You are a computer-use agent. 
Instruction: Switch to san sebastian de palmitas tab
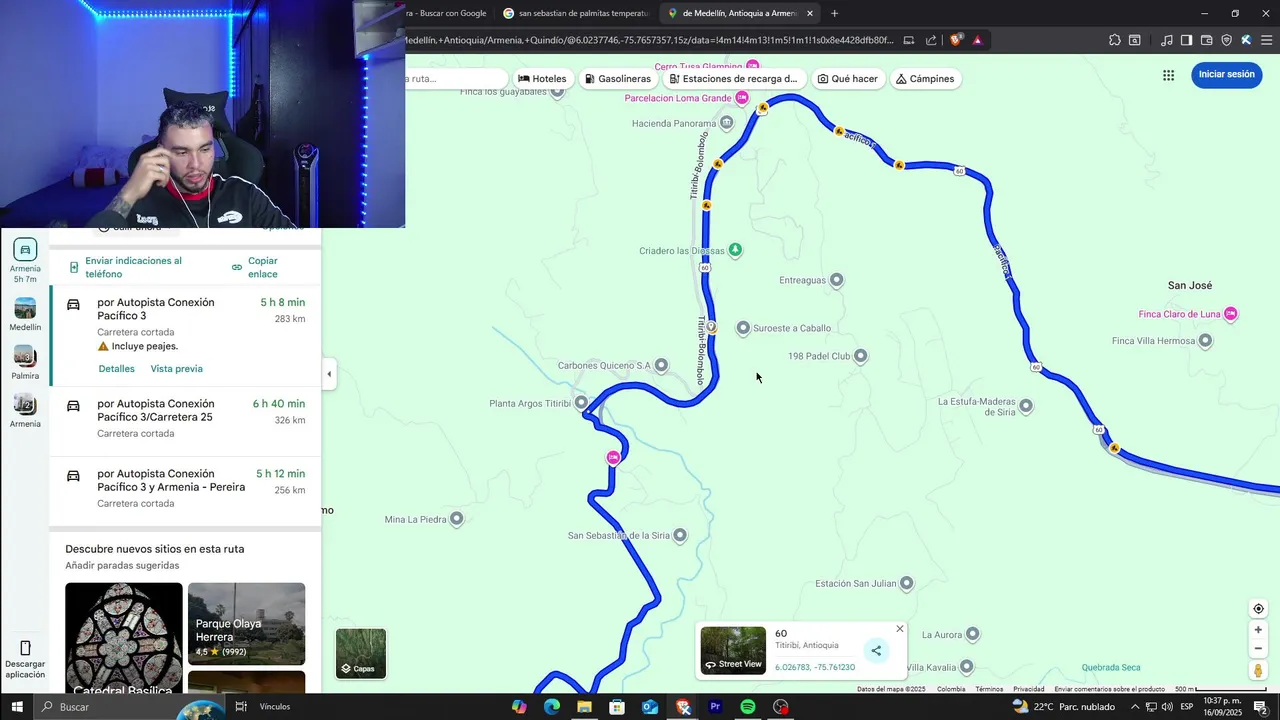(576, 13)
